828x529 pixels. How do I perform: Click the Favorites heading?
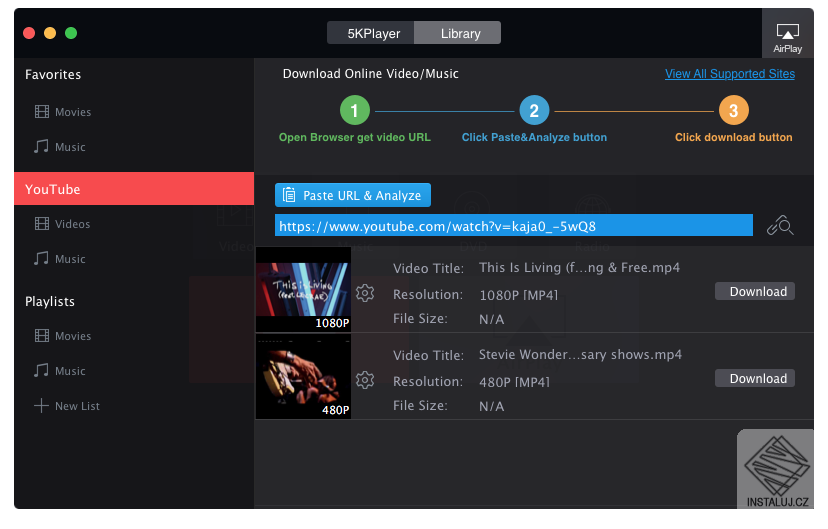coord(53,74)
